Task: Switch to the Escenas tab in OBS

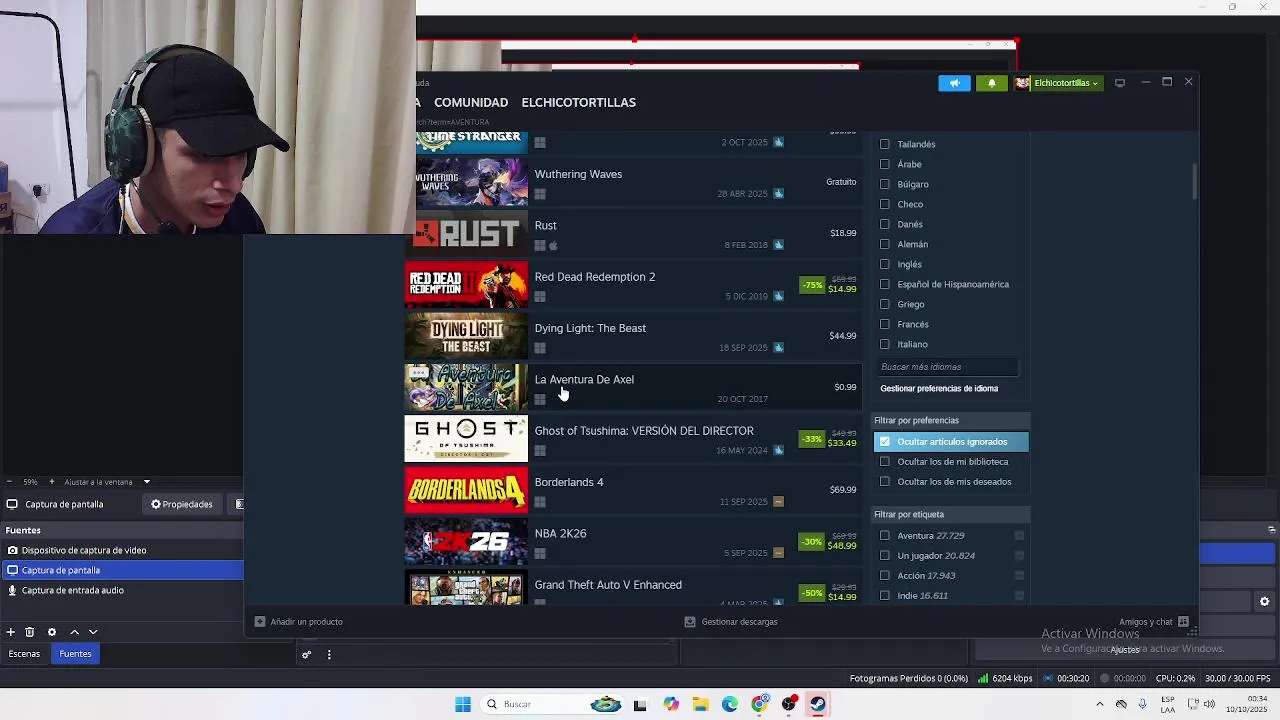Action: pyautogui.click(x=24, y=654)
